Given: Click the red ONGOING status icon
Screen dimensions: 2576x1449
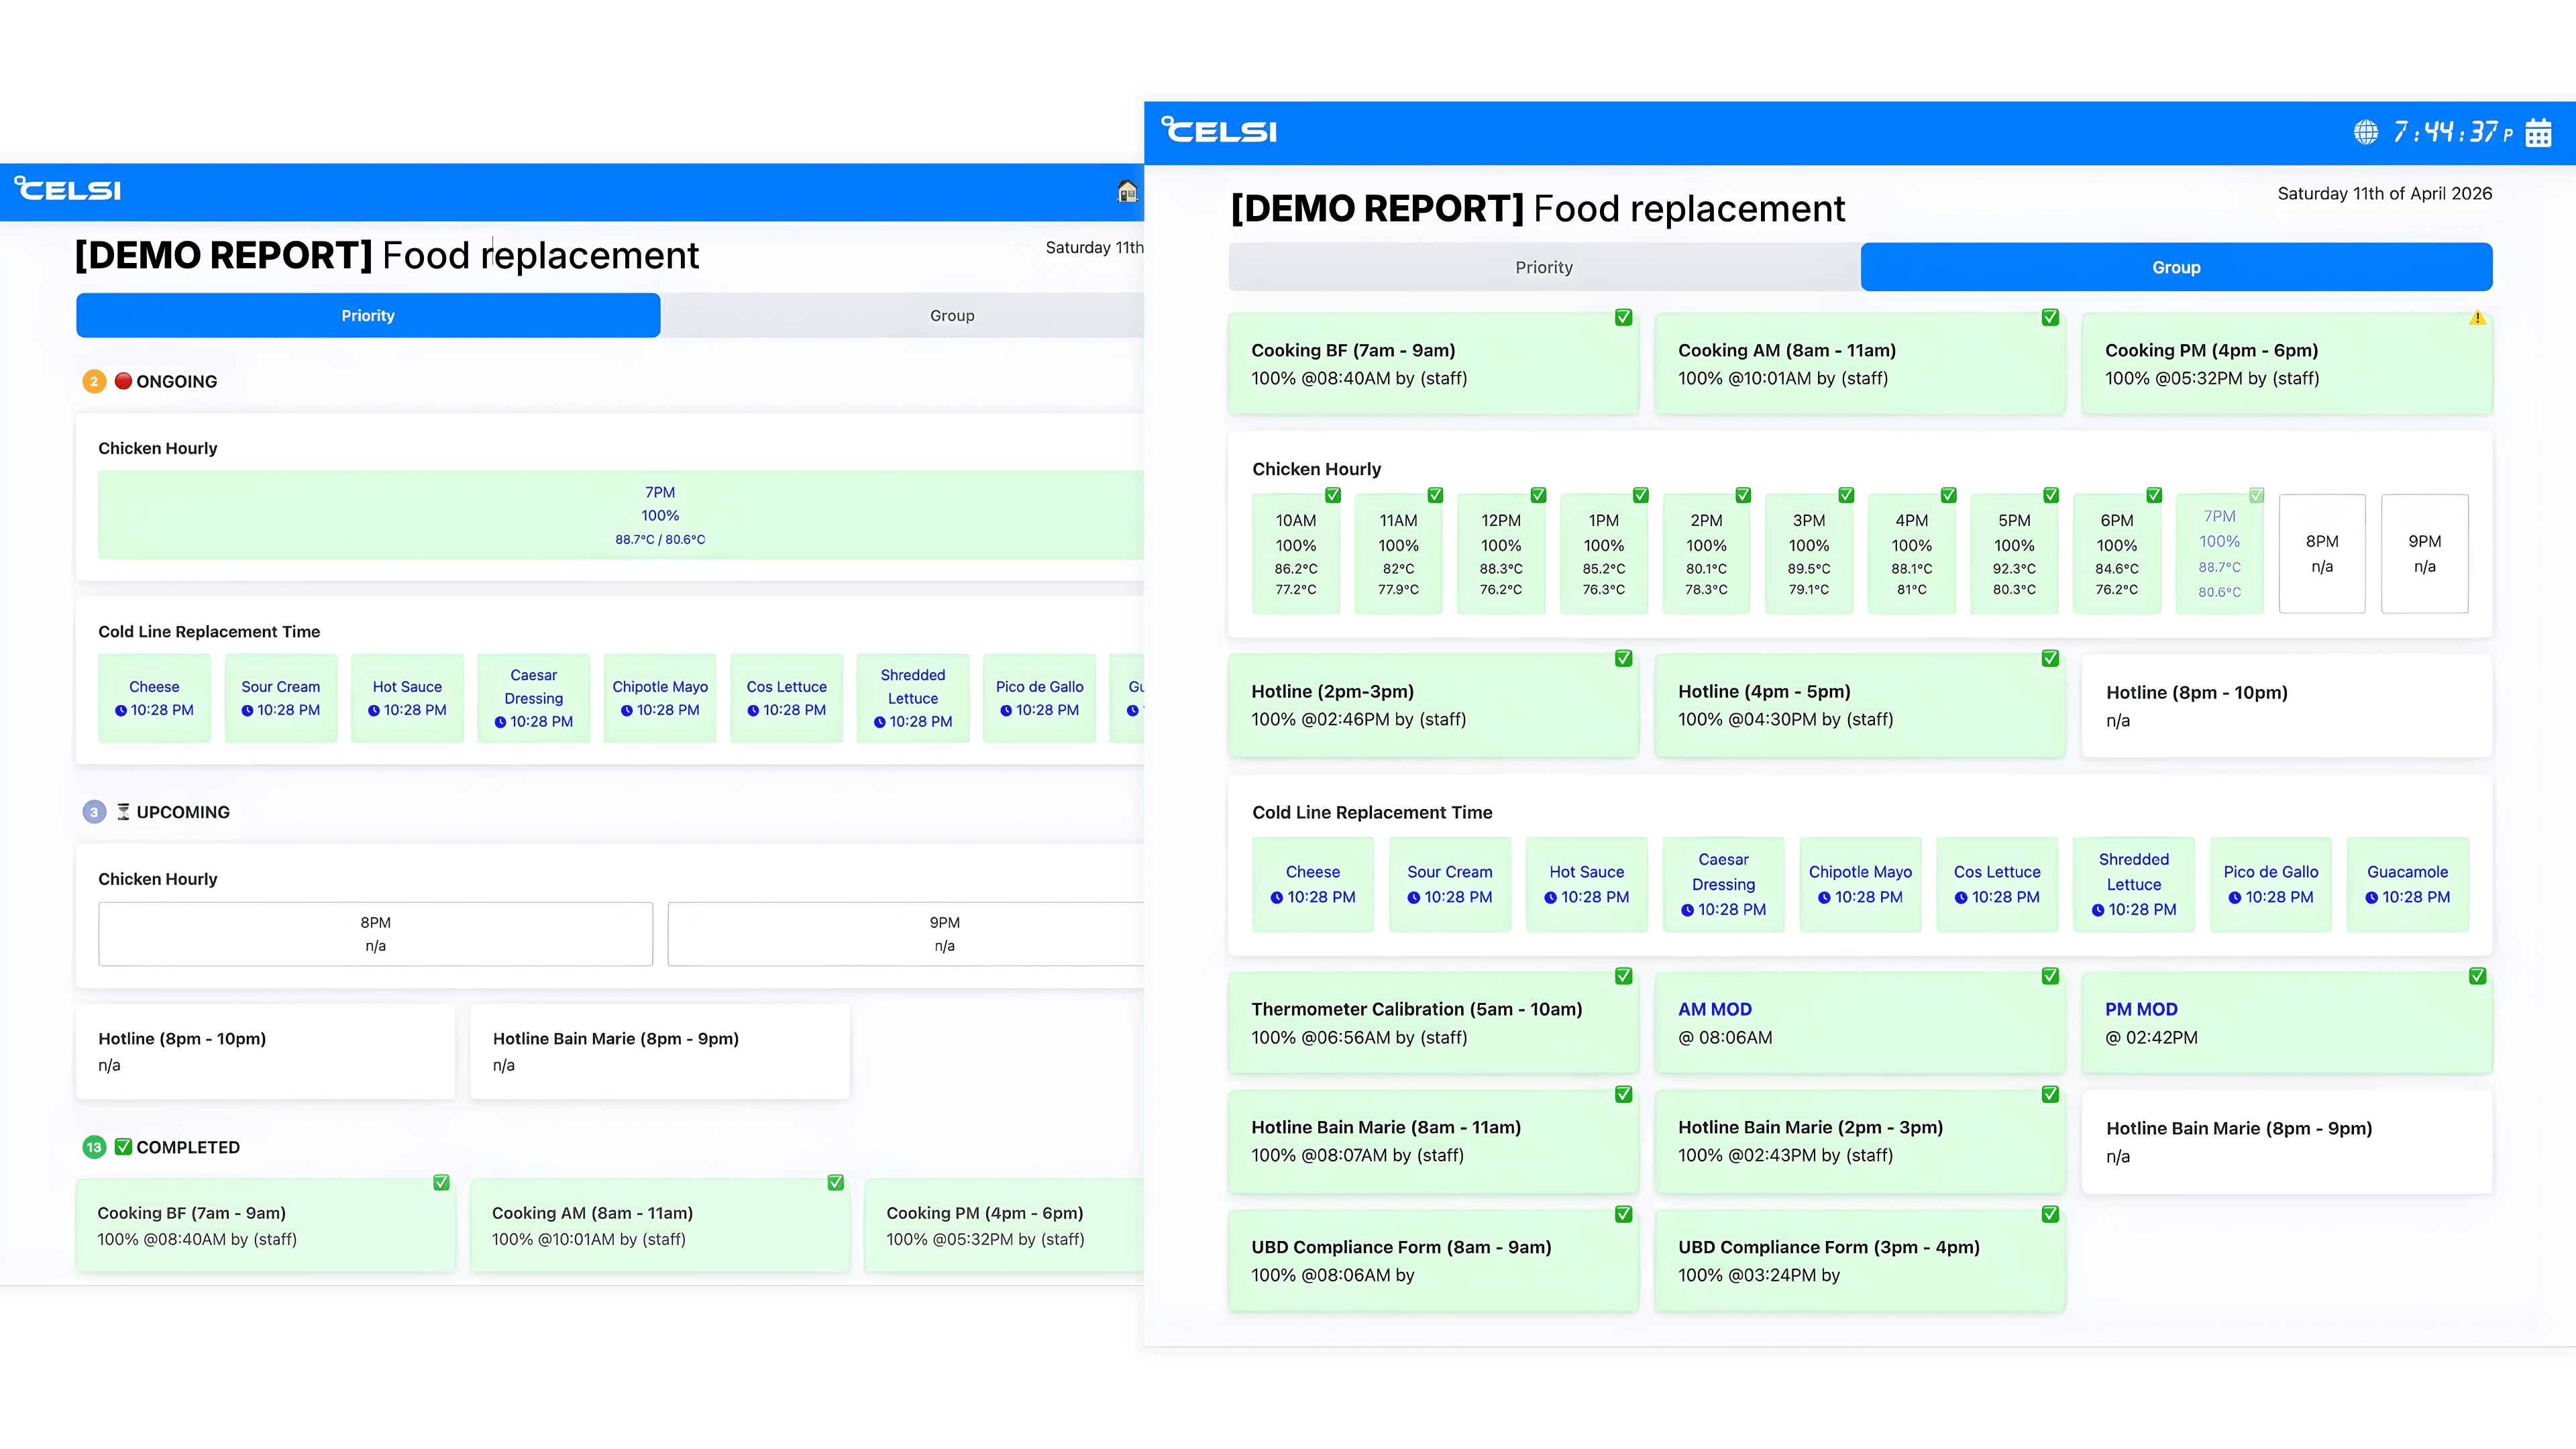Looking at the screenshot, I should point(123,381).
